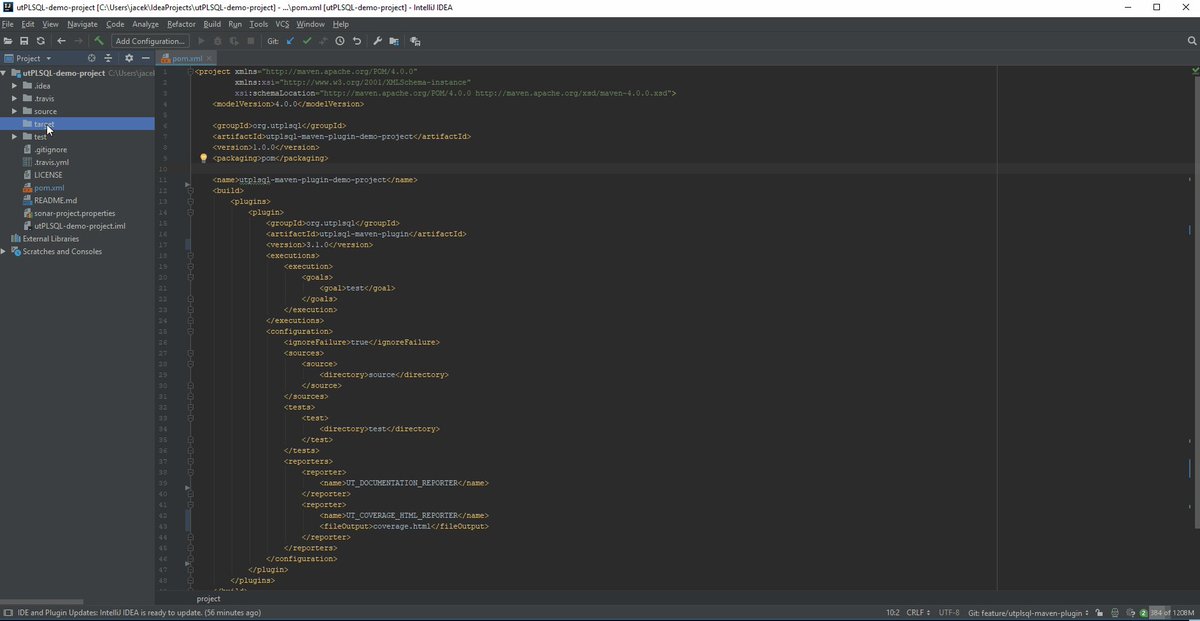Image resolution: width=1200 pixels, height=621 pixels.
Task: Click the yellow light bulb intention icon
Action: pos(203,158)
